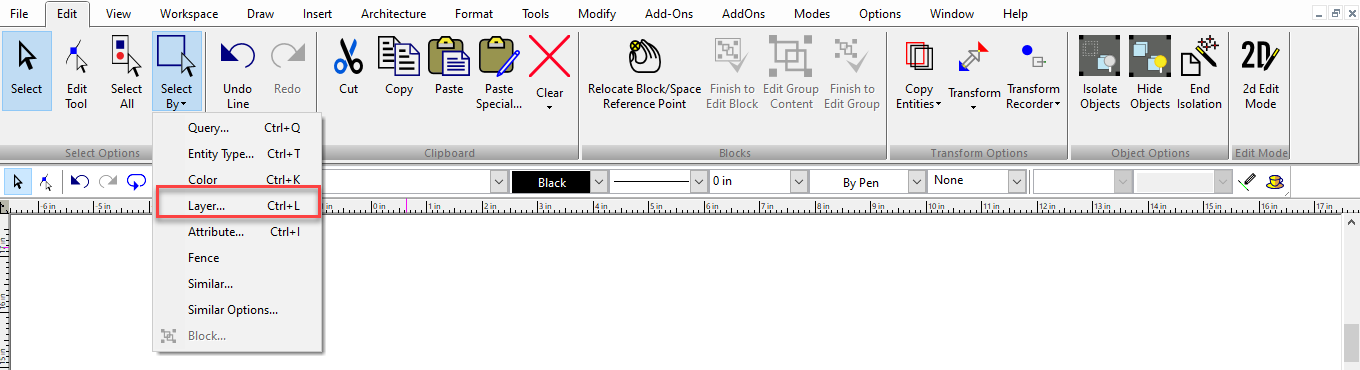Click Similar Options... menu entry

point(233,310)
